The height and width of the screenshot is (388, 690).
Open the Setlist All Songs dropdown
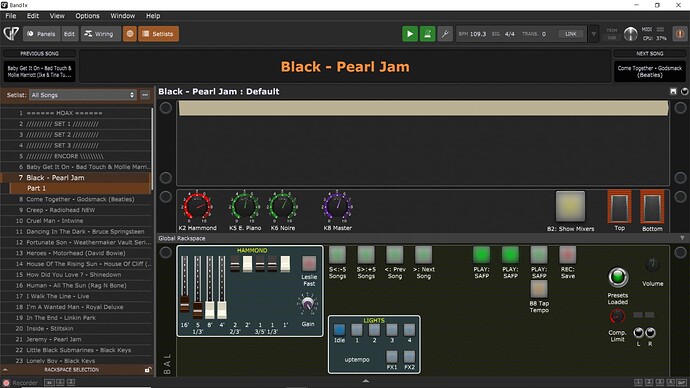point(82,95)
